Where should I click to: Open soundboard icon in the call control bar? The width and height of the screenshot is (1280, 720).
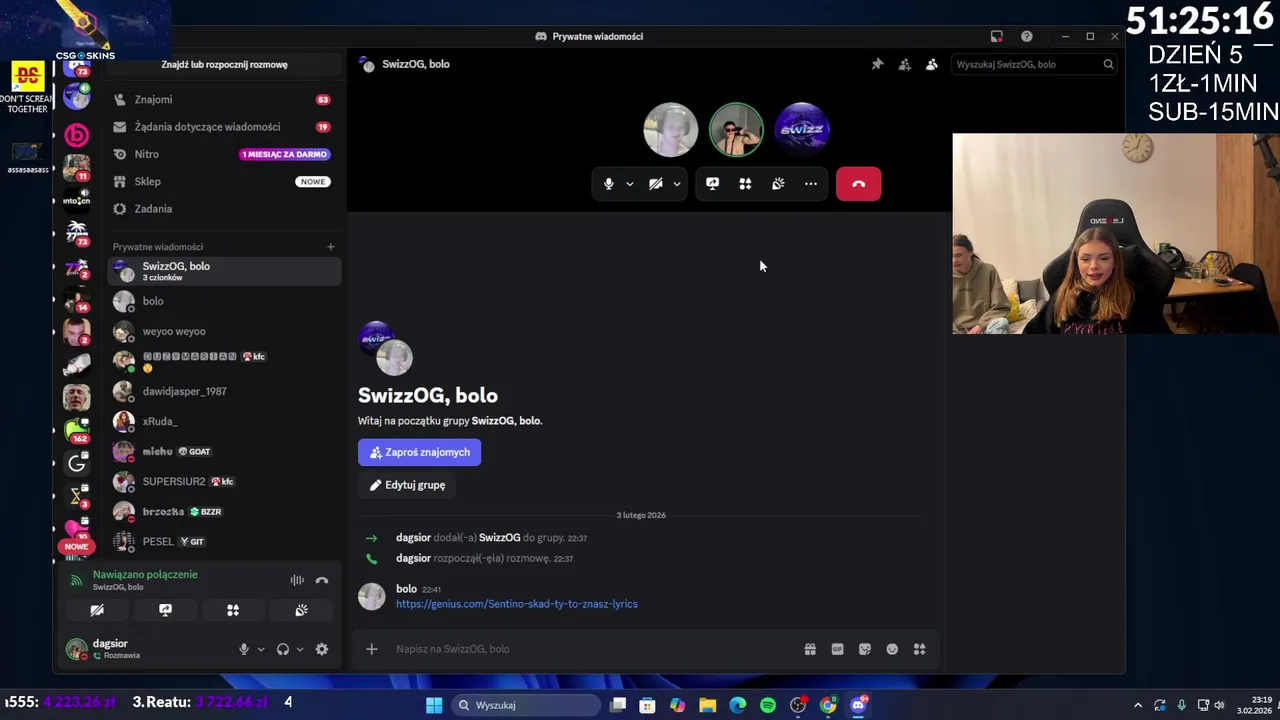pyautogui.click(x=778, y=184)
